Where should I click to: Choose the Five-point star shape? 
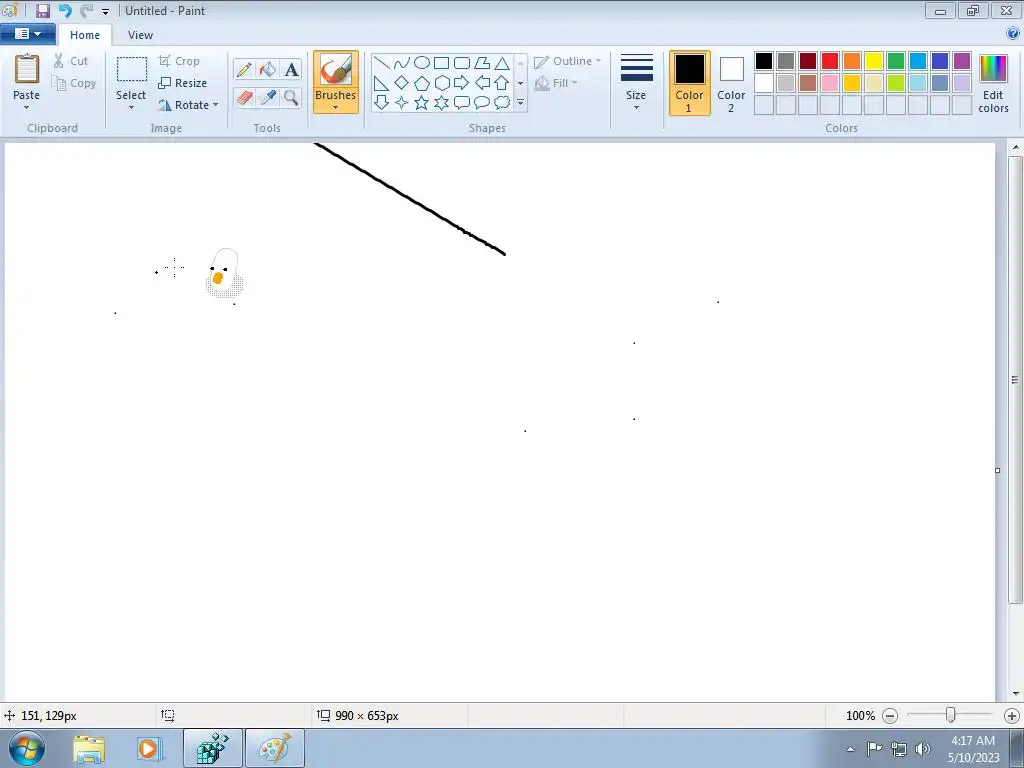[422, 103]
